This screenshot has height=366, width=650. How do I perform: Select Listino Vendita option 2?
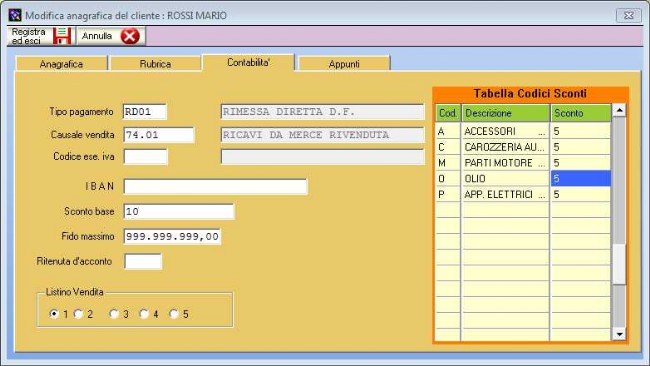78,314
